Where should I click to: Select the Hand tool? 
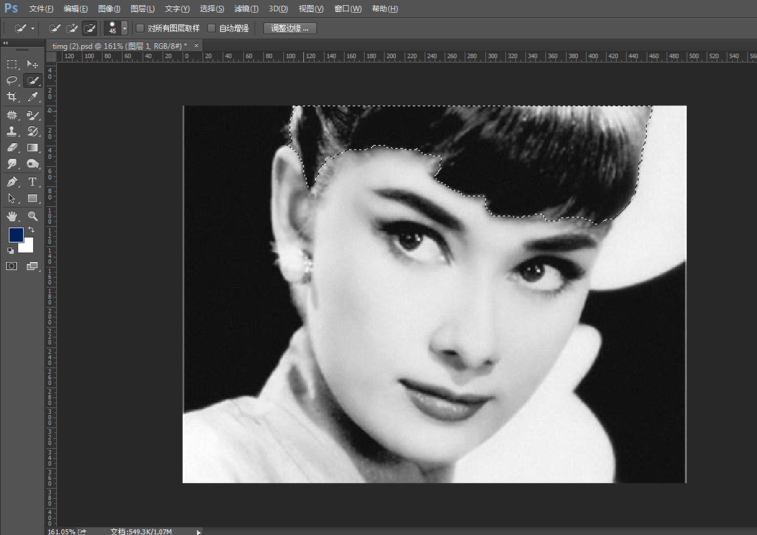pos(12,216)
